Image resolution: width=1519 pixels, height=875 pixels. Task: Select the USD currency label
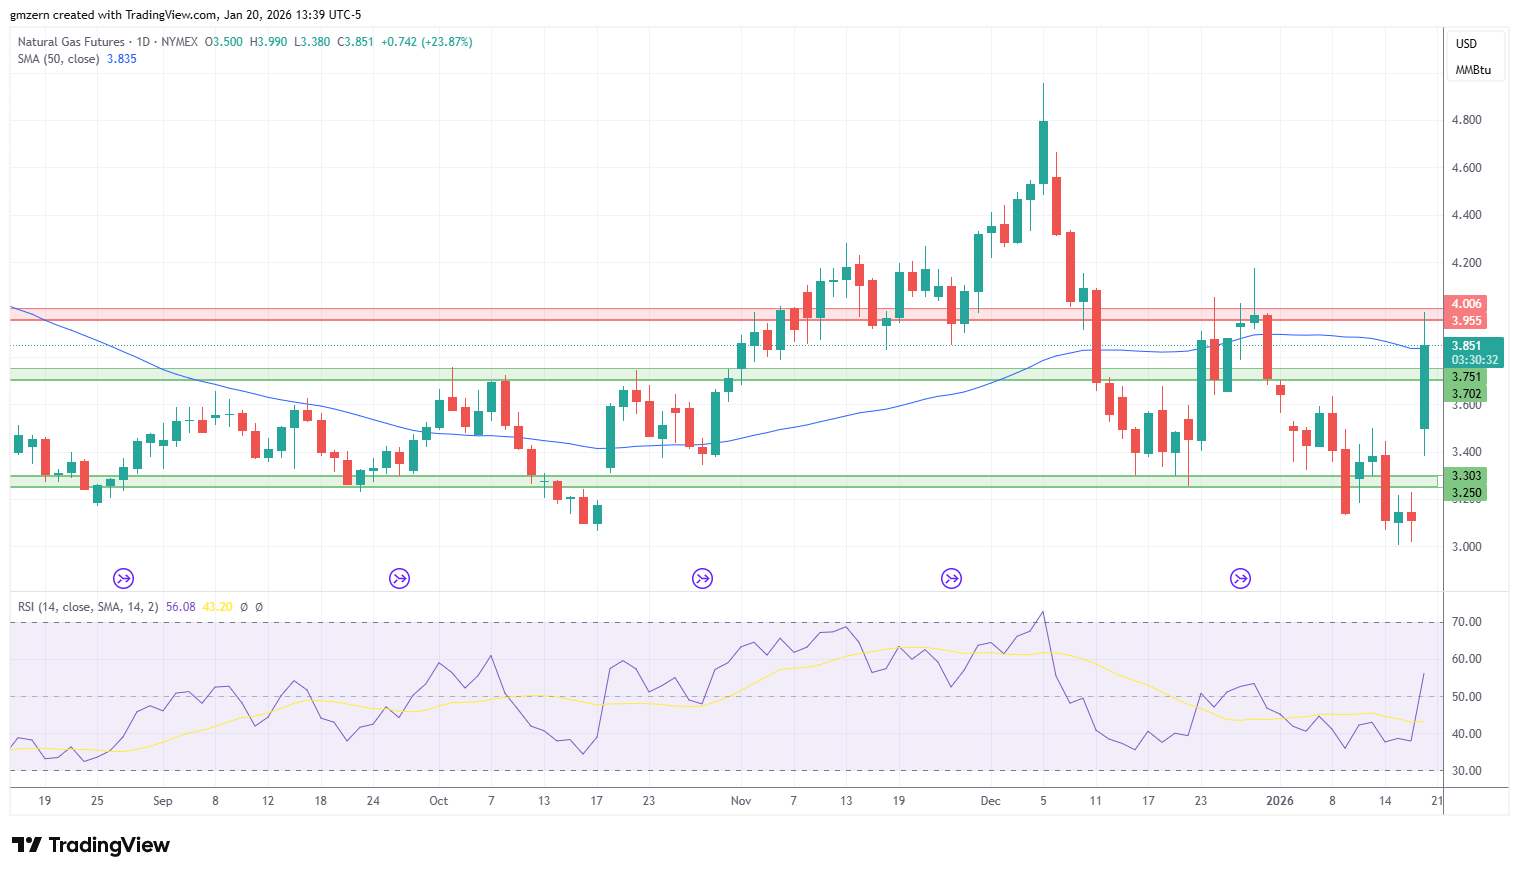1466,44
